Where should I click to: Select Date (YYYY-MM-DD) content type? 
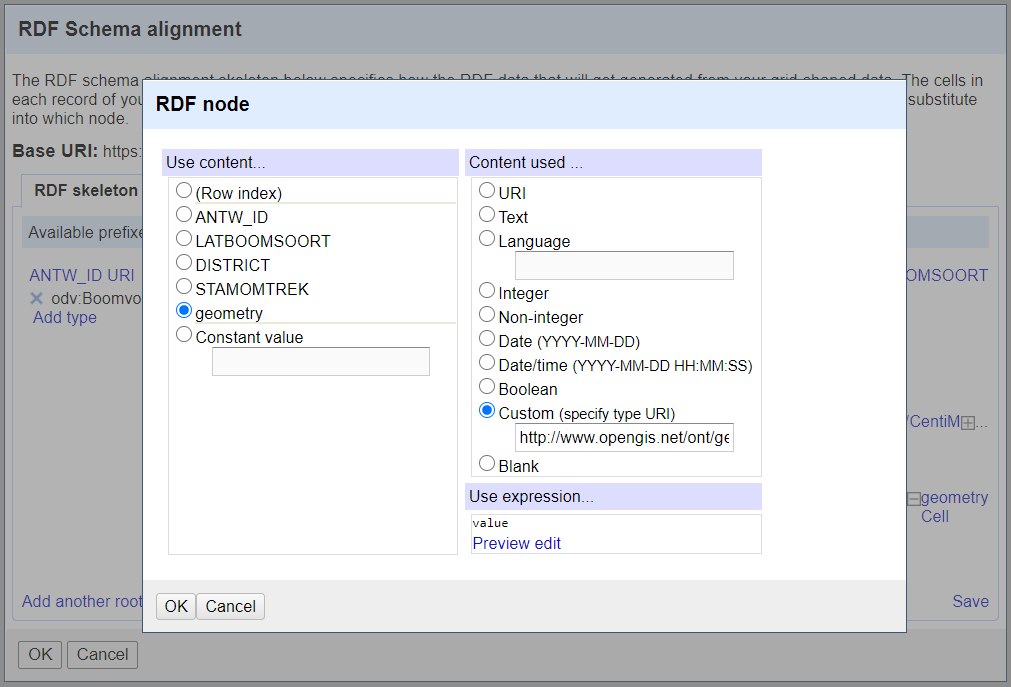point(487,340)
